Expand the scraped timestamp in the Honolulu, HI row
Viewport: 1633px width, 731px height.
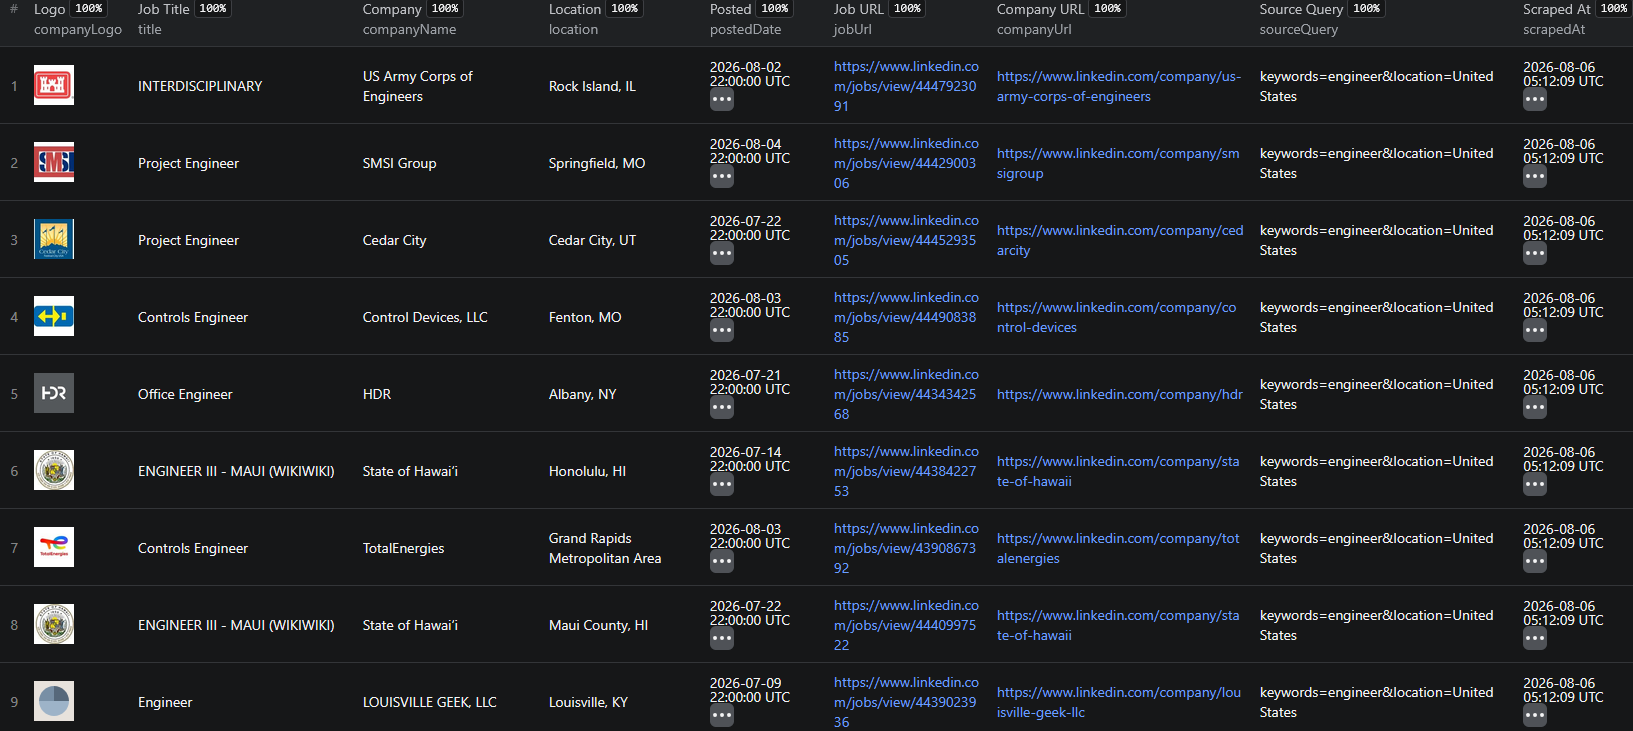pos(1535,485)
